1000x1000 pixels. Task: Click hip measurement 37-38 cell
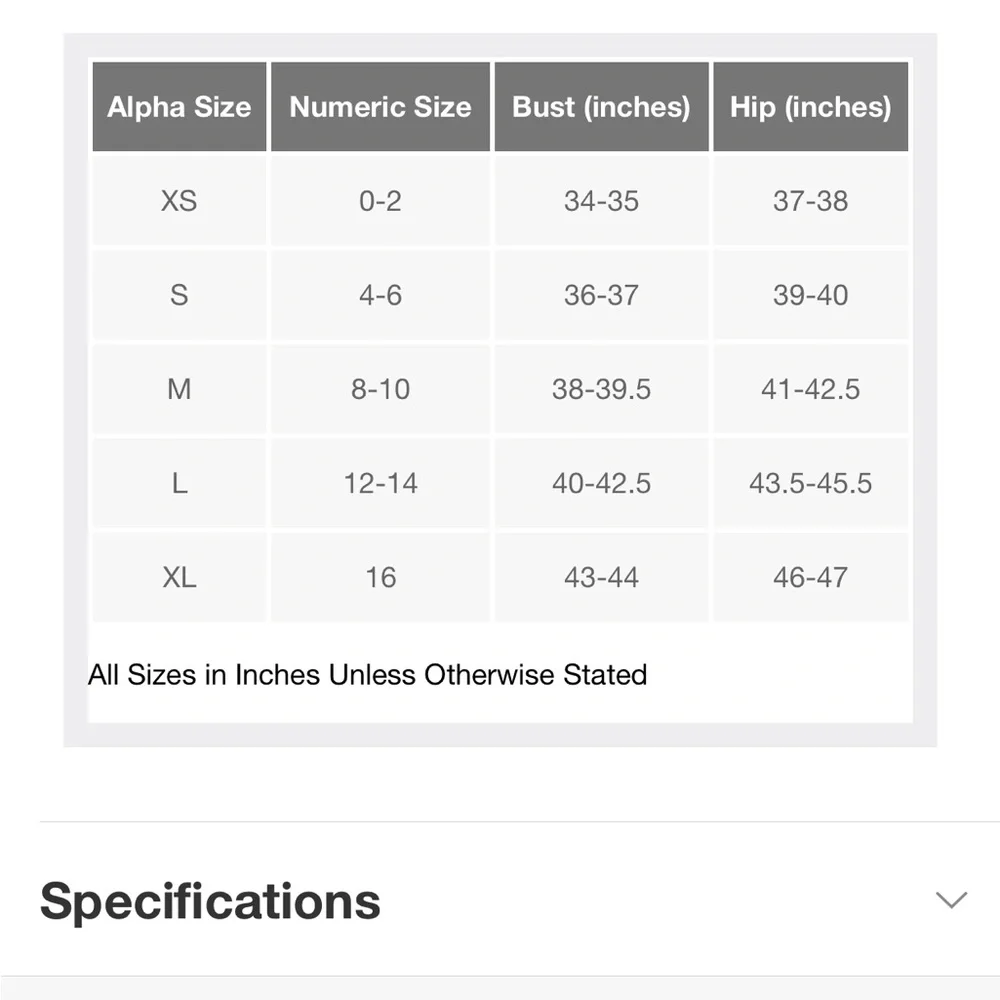811,201
